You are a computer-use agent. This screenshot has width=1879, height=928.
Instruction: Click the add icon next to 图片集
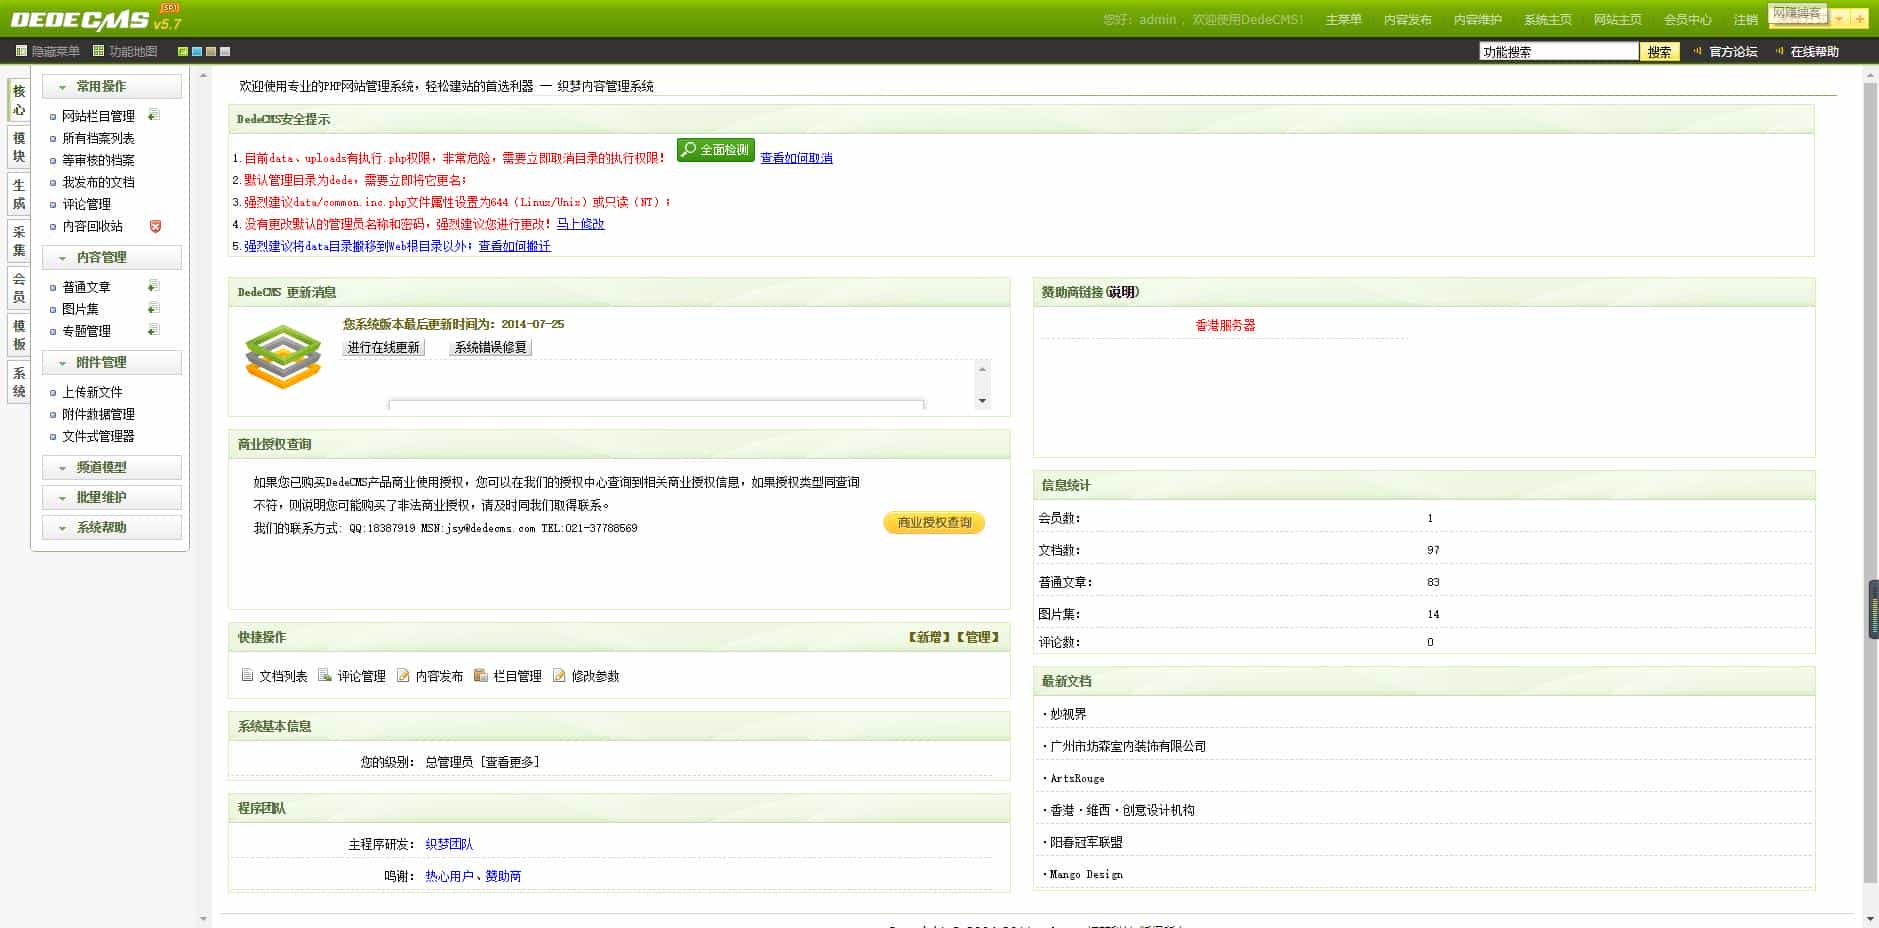coord(154,308)
